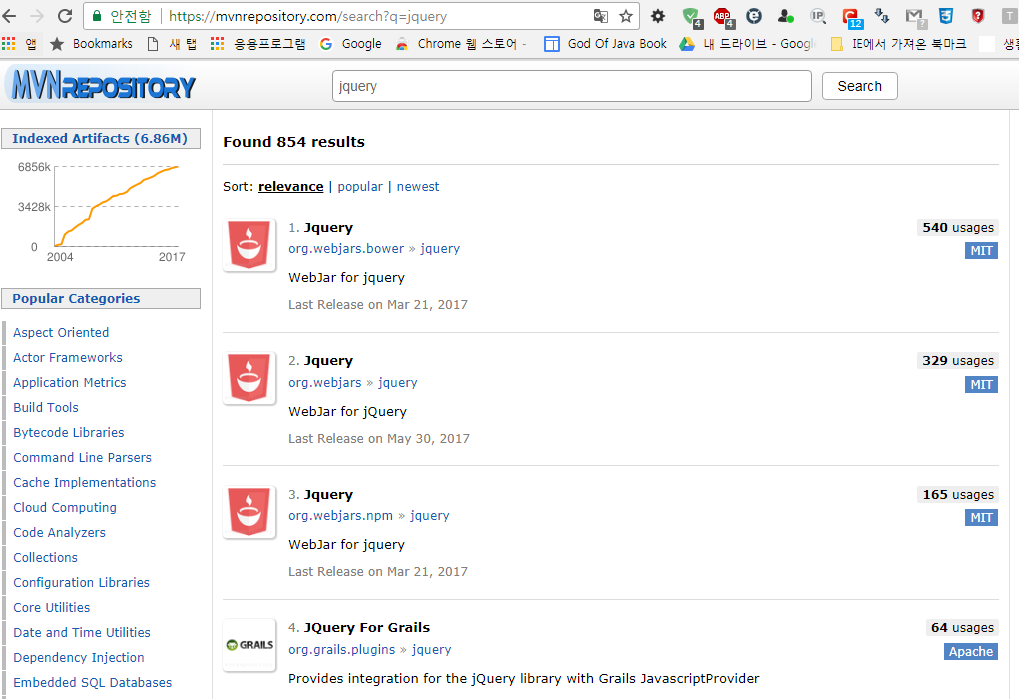Click MIT license tag on first result
The height and width of the screenshot is (699, 1019).
[981, 251]
